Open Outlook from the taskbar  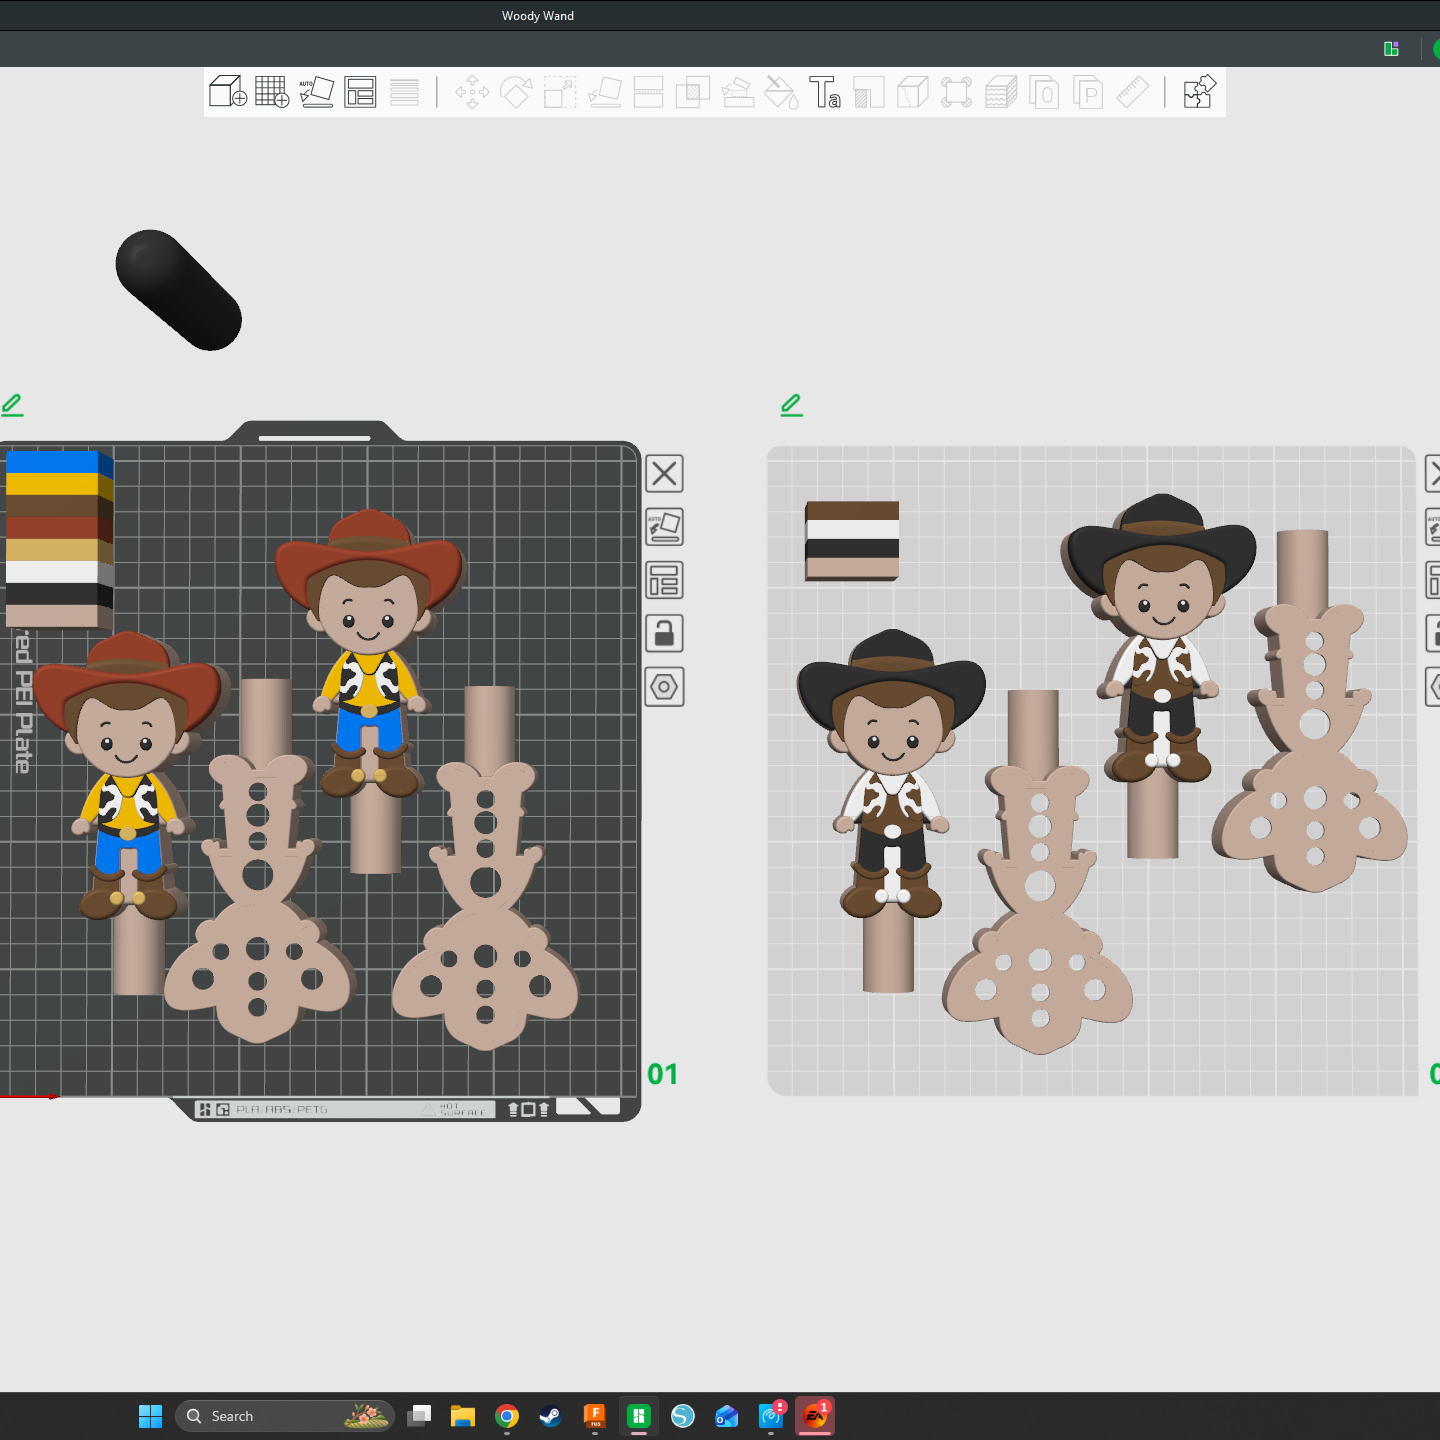[727, 1416]
